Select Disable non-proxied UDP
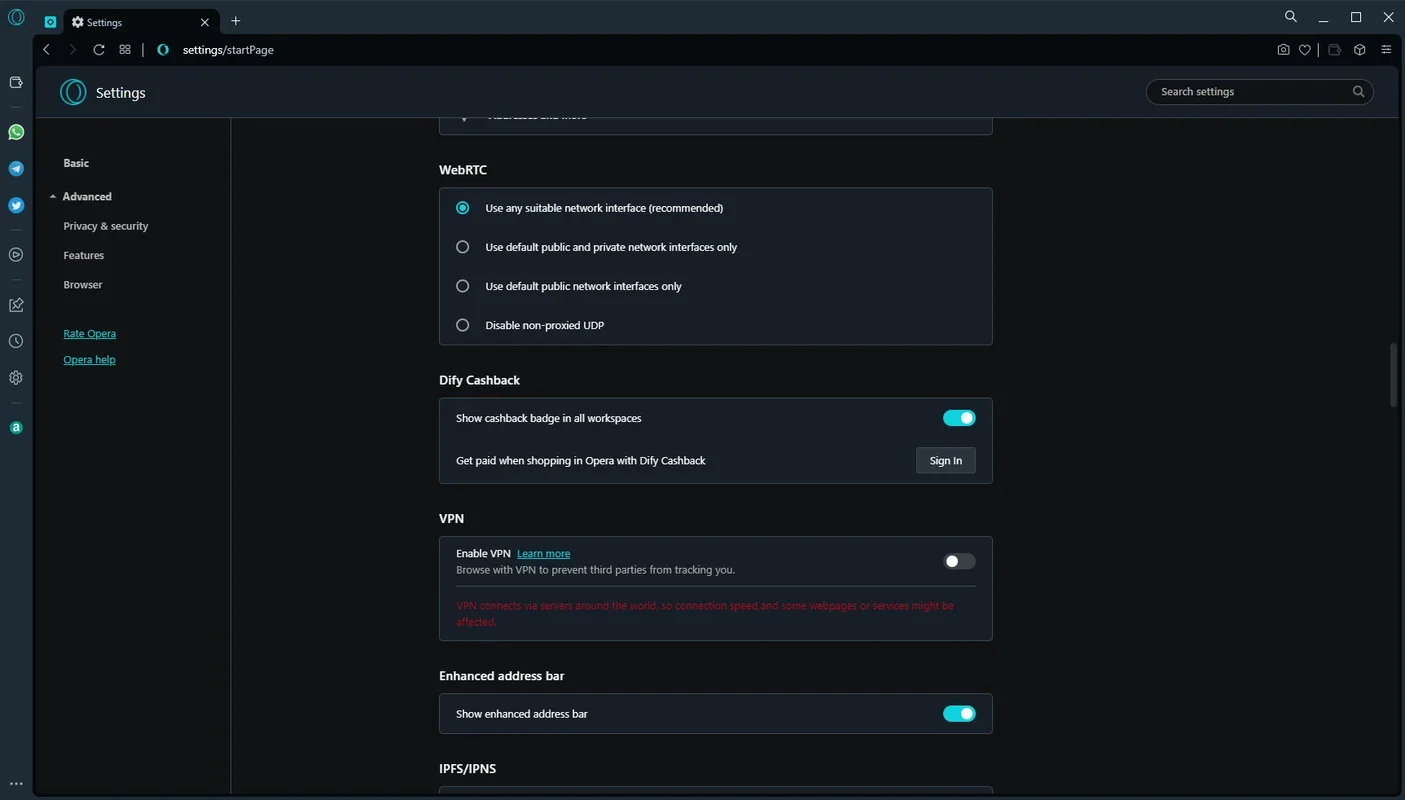The height and width of the screenshot is (800, 1405). click(x=462, y=325)
